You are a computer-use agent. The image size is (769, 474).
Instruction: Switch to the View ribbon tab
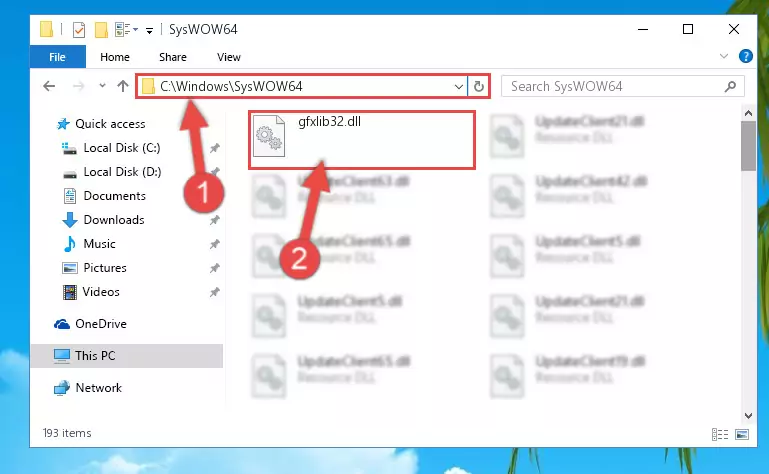pos(229,57)
